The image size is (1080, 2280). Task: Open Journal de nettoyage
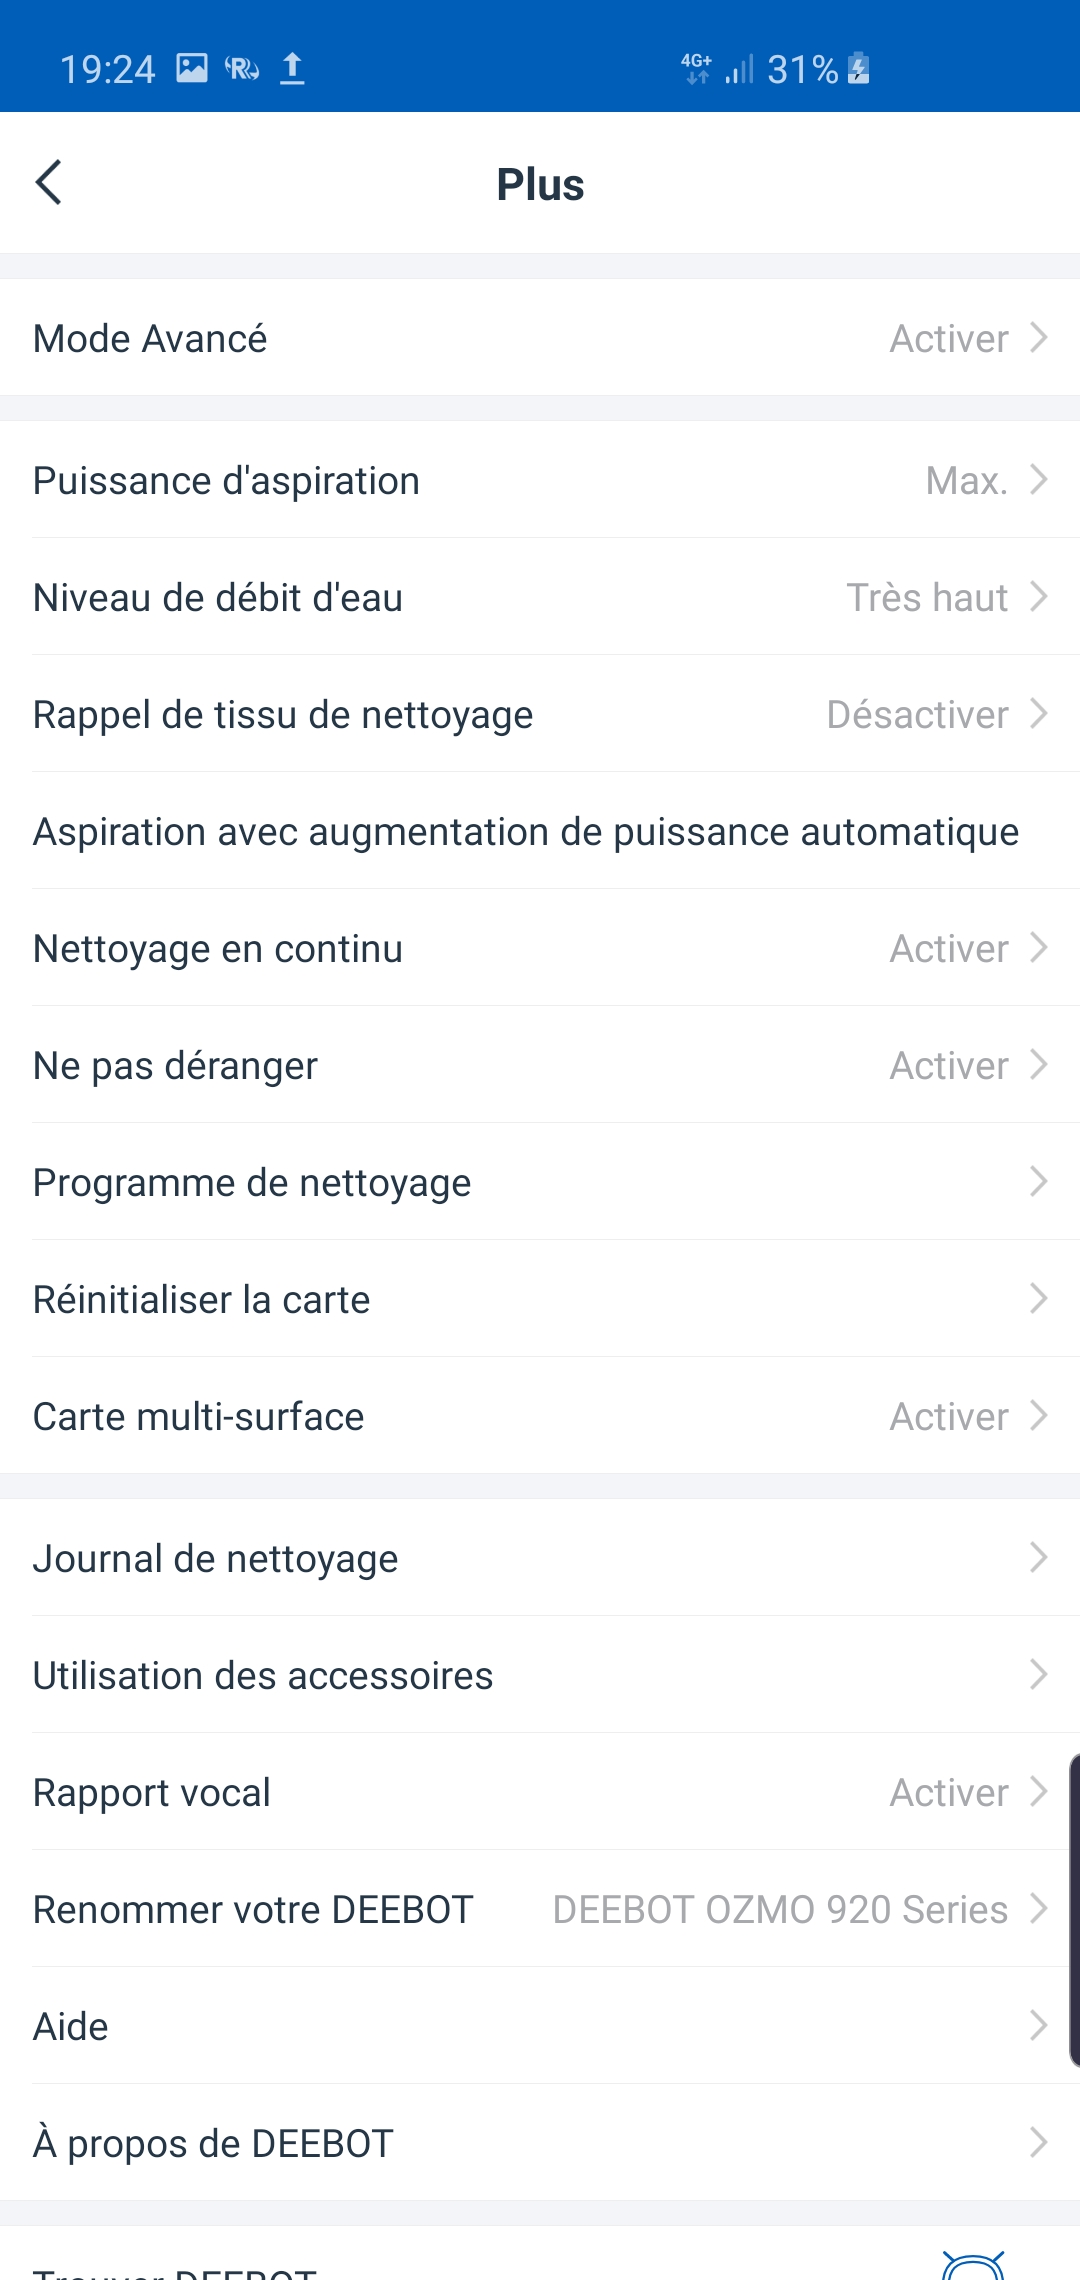point(540,1558)
